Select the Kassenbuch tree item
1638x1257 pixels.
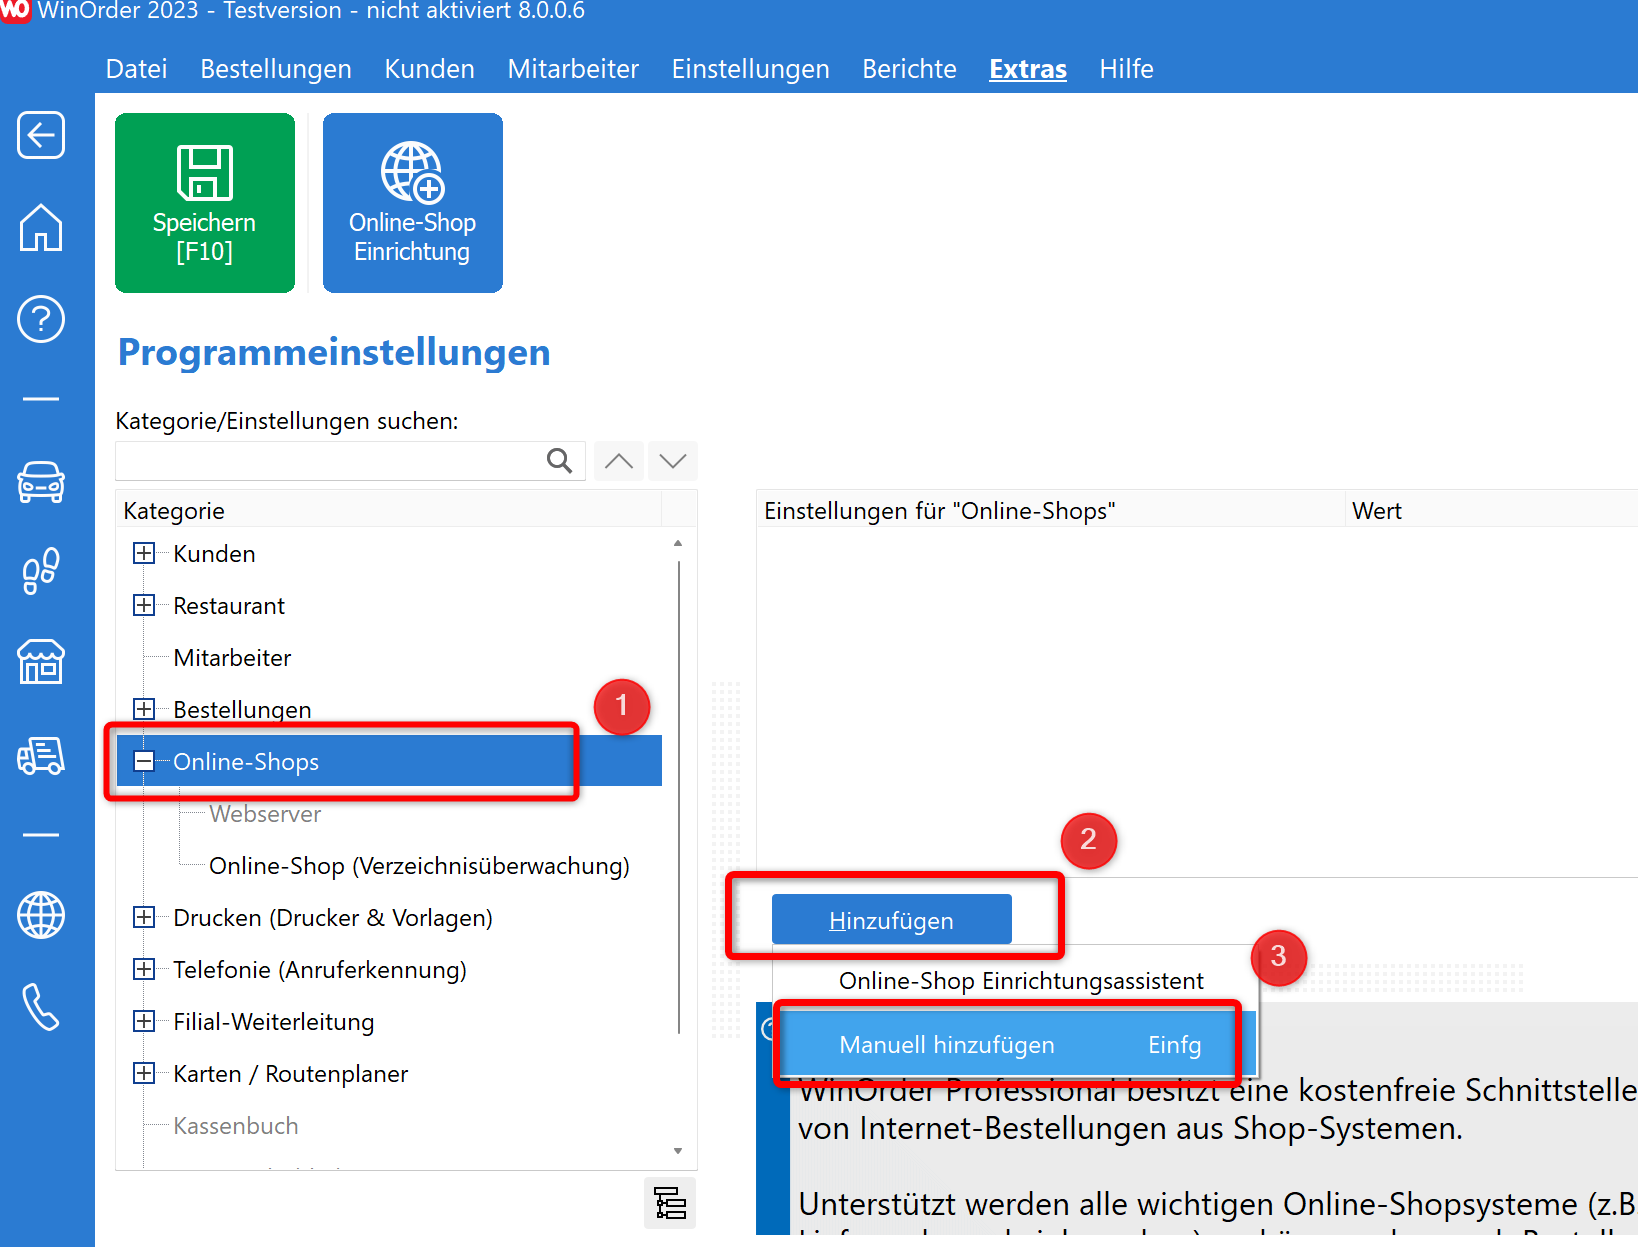coord(236,1126)
